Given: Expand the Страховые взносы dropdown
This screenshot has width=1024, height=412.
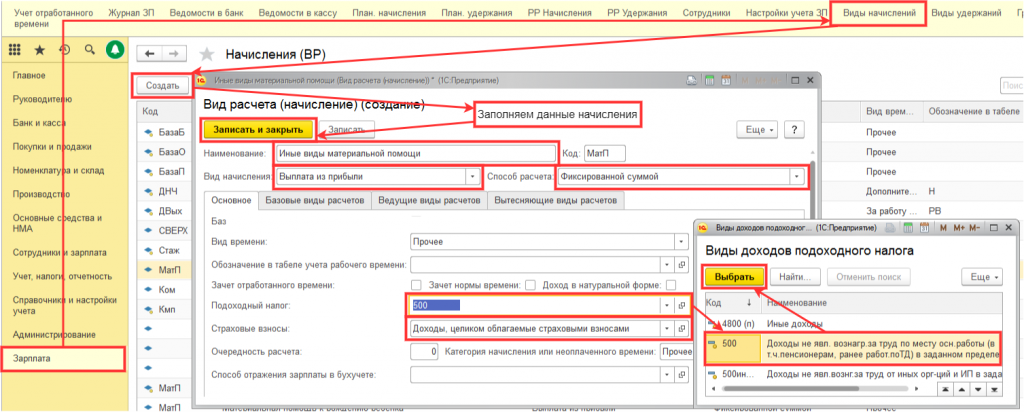Looking at the screenshot, I should coord(667,328).
